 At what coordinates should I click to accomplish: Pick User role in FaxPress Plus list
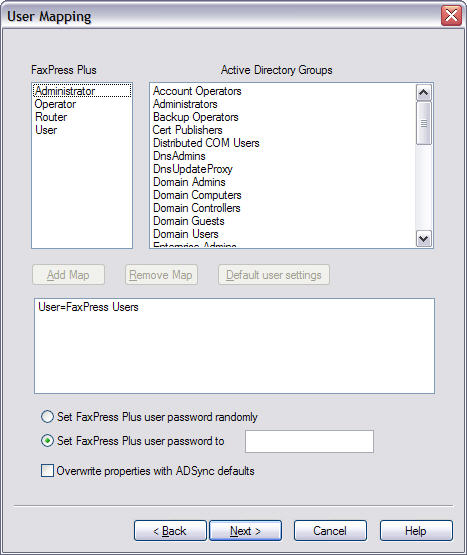pos(46,130)
